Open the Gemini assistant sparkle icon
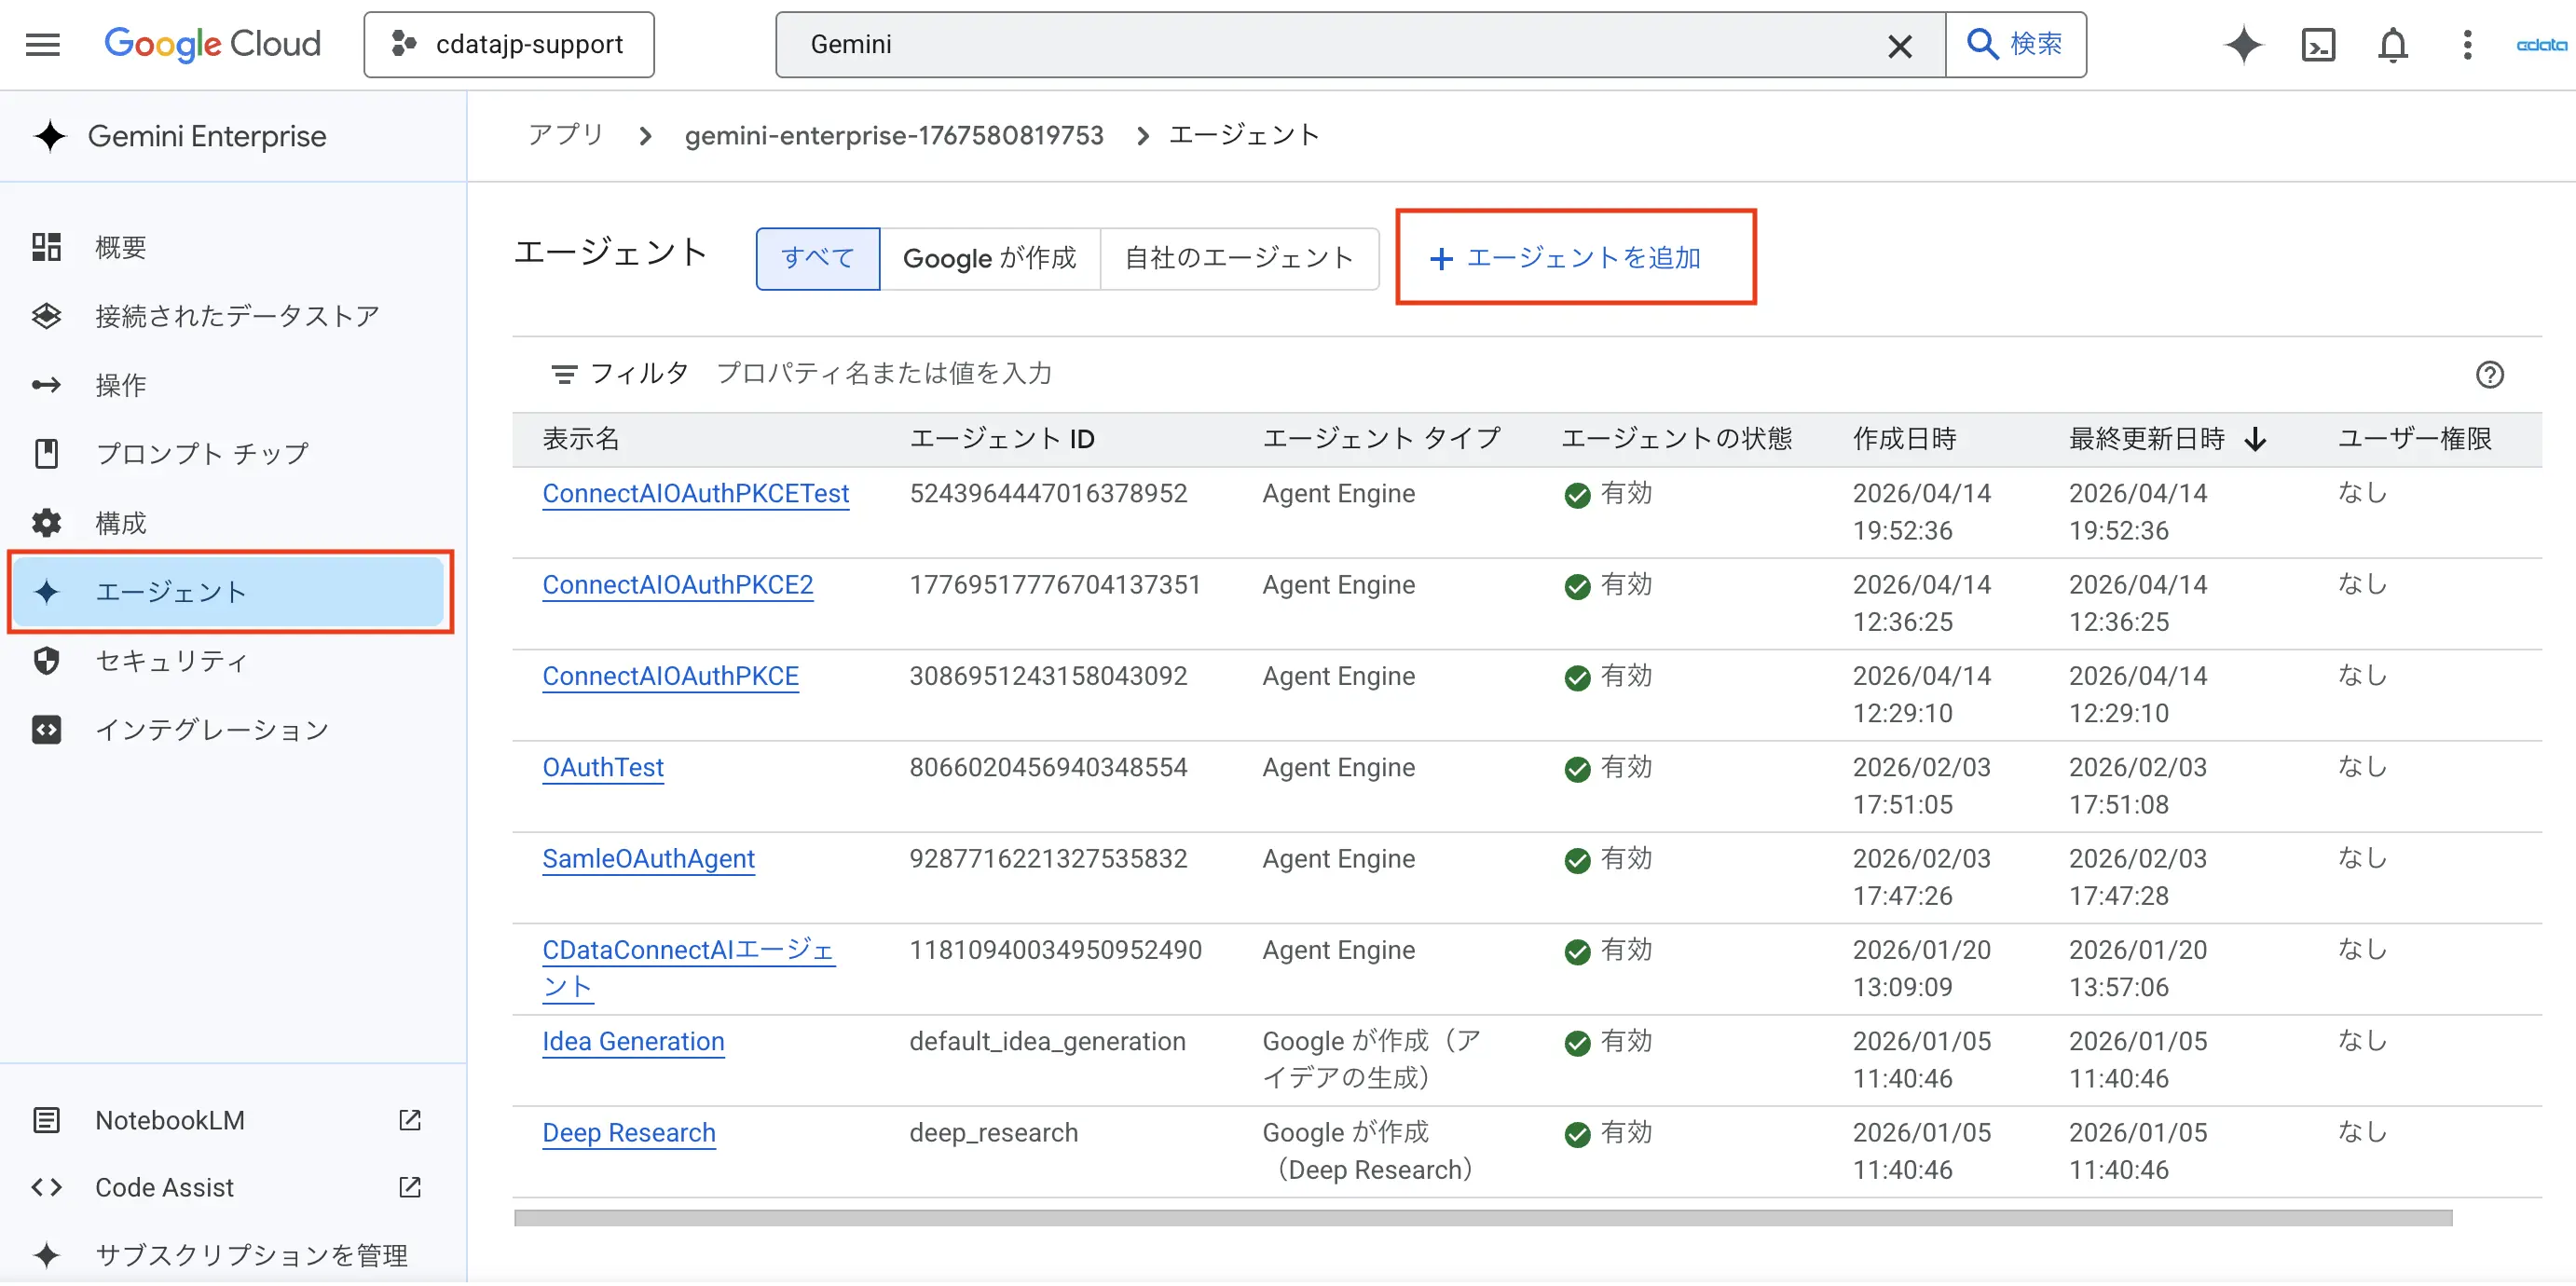 click(x=2243, y=44)
